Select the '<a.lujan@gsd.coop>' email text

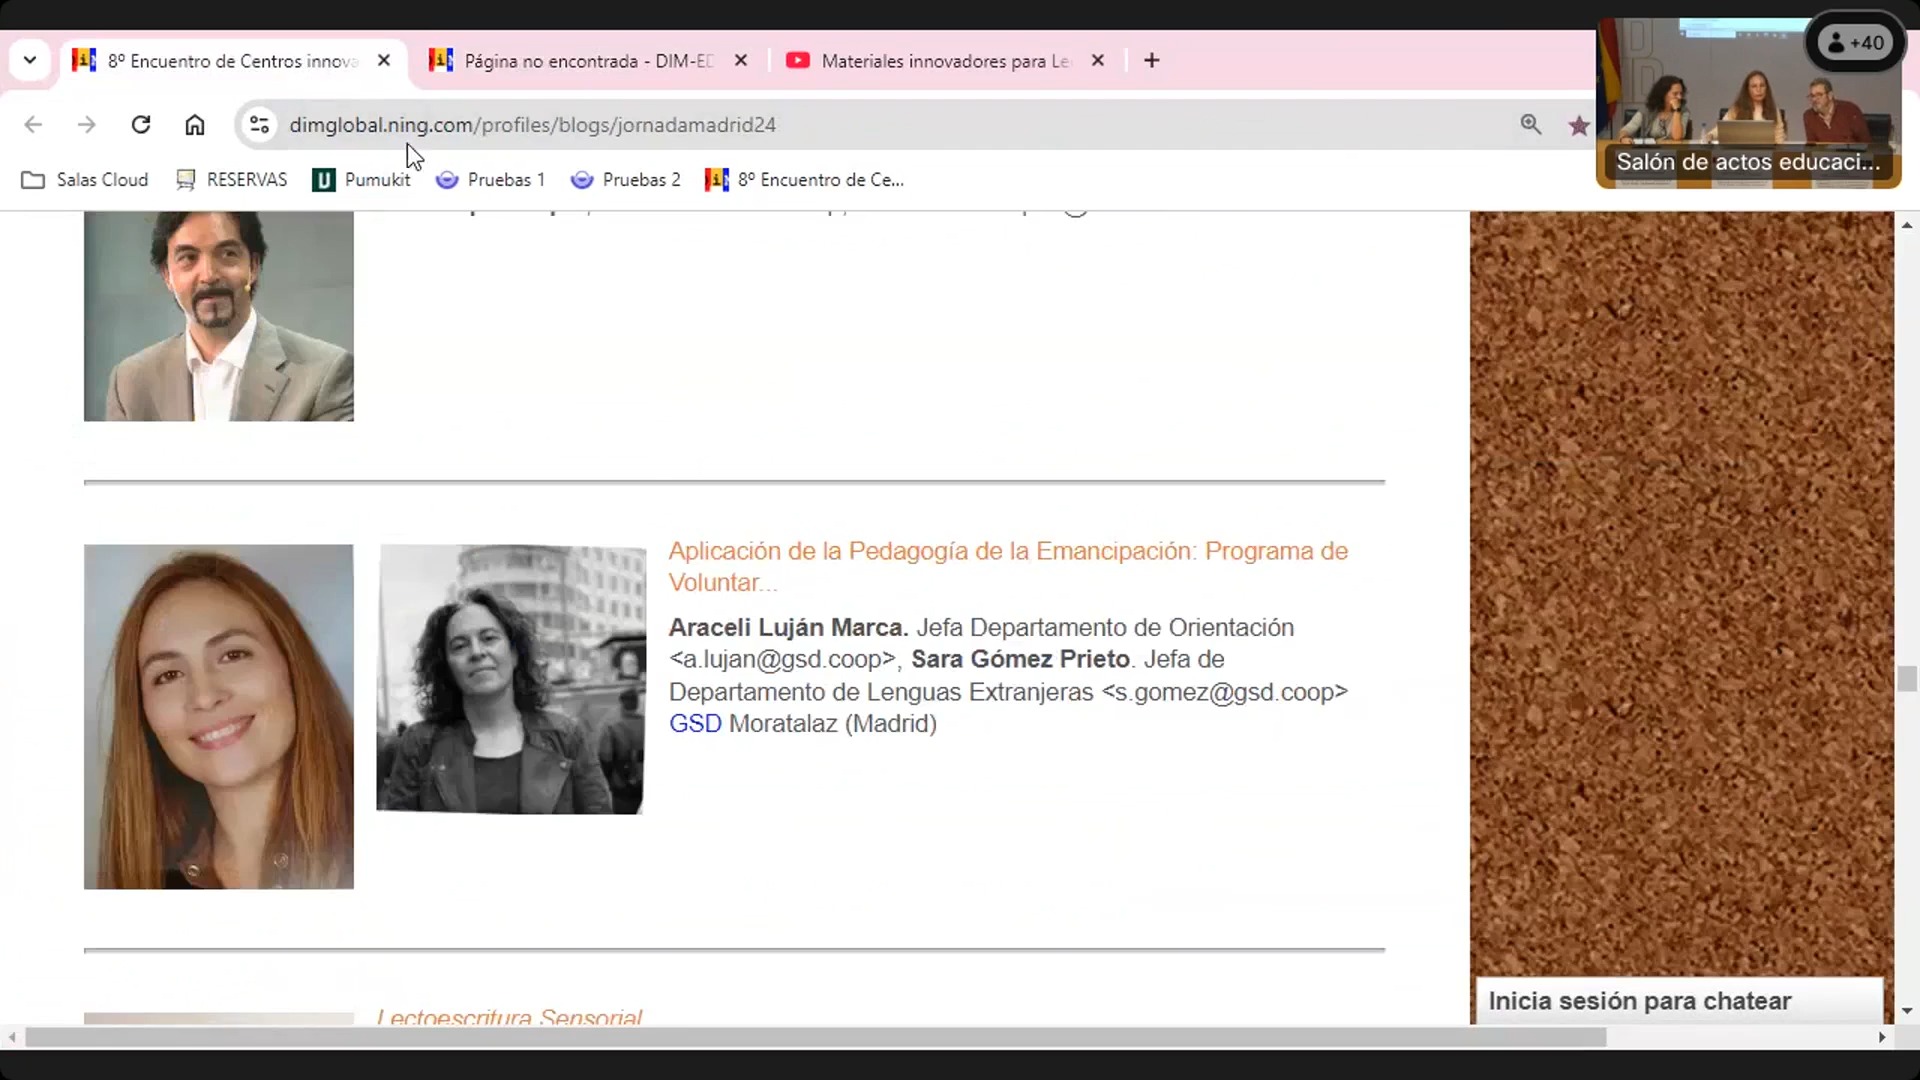pyautogui.click(x=782, y=660)
